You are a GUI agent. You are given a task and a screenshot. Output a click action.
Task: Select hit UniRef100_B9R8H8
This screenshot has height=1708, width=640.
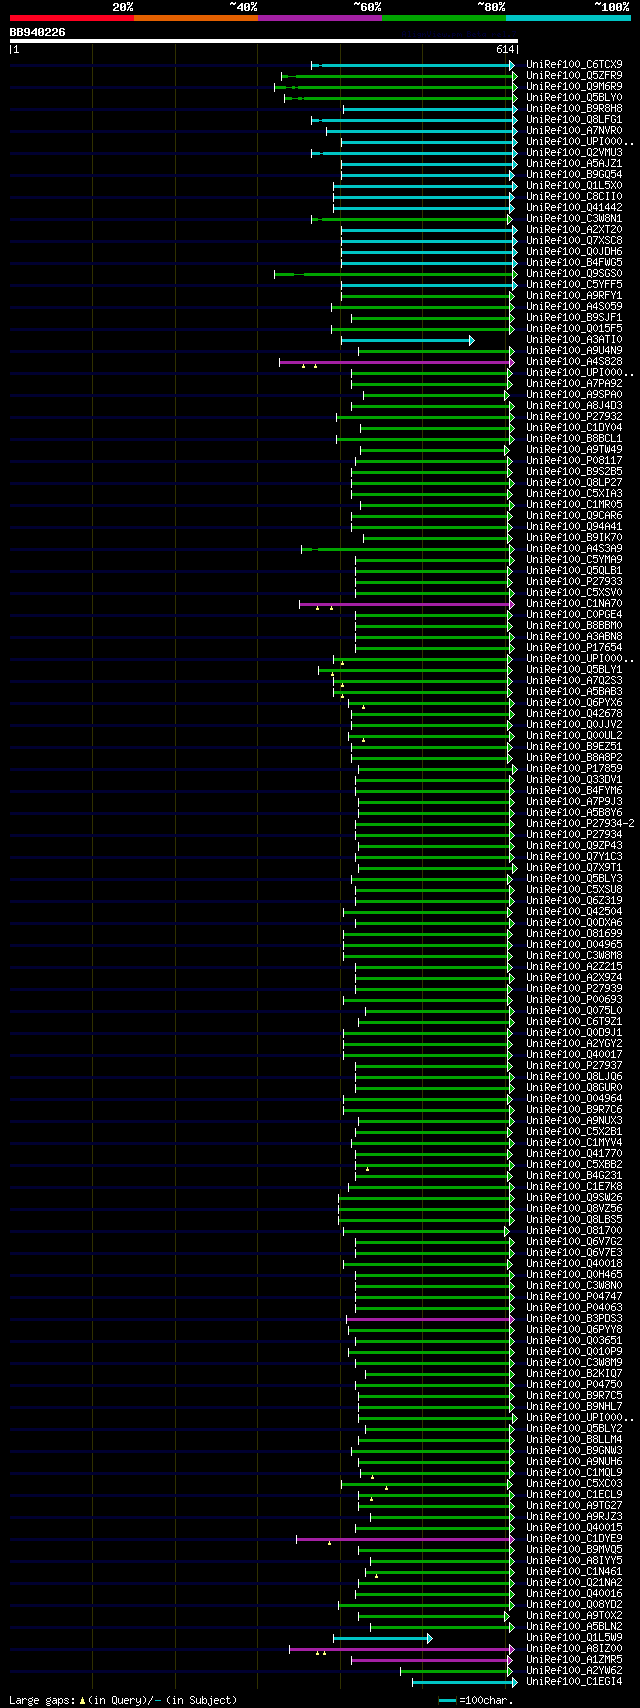tap(574, 109)
